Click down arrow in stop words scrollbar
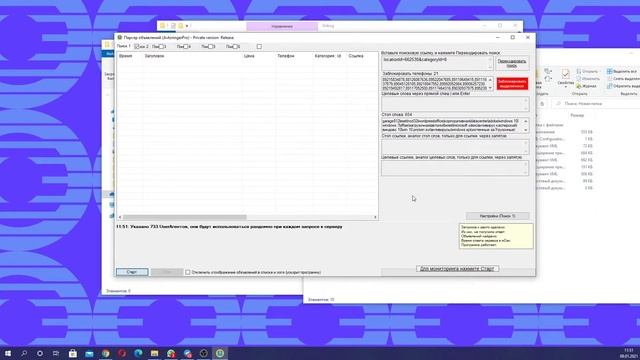 tap(526, 130)
